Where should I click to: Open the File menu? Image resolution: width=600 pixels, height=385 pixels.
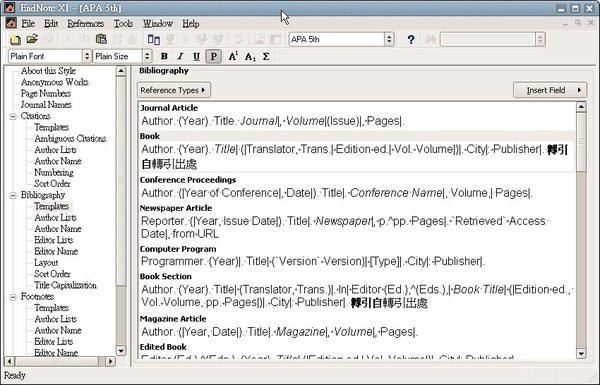(x=28, y=24)
